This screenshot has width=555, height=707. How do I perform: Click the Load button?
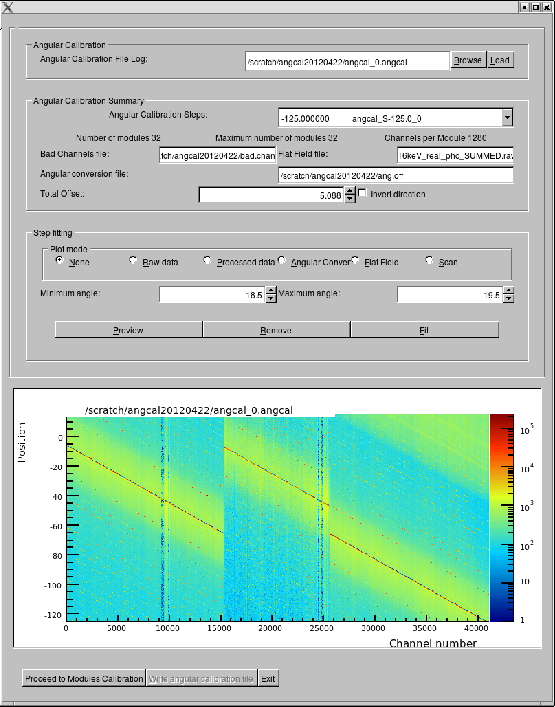(x=500, y=60)
